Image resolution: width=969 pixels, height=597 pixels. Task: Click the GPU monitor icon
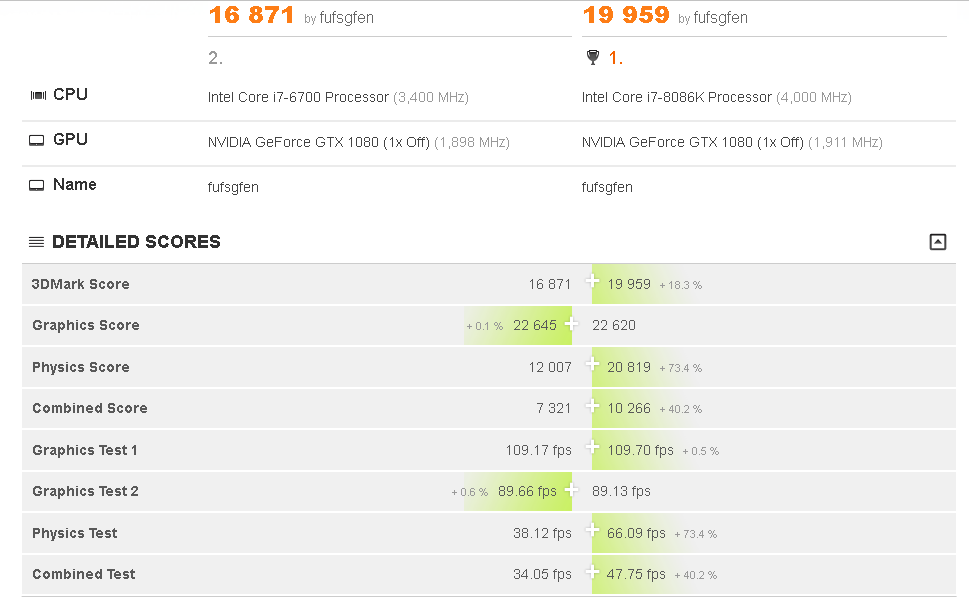tap(36, 140)
